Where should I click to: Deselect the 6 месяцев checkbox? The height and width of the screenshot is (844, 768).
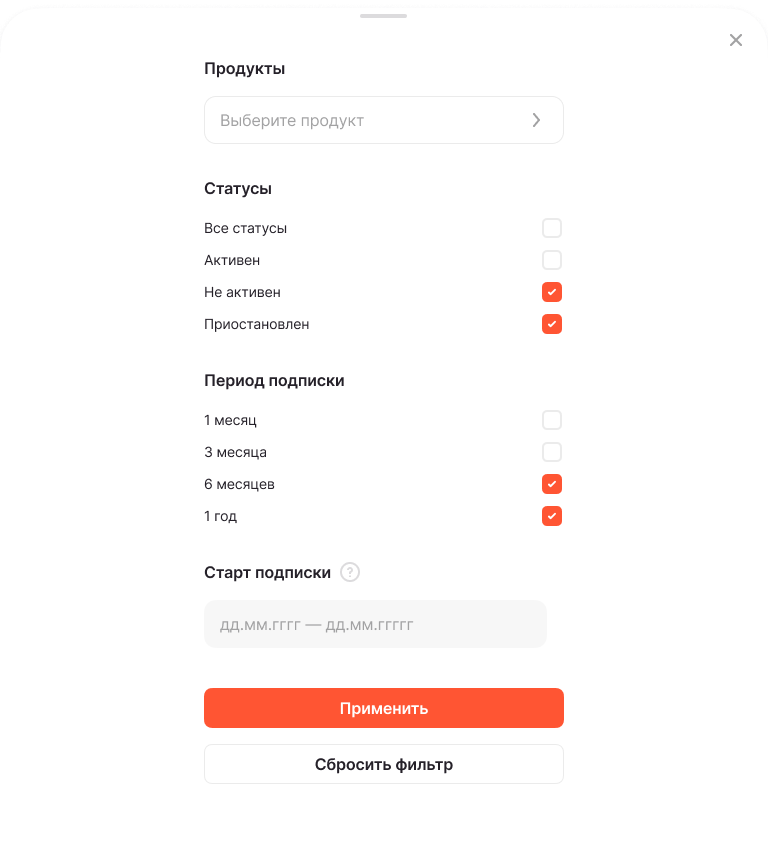552,484
